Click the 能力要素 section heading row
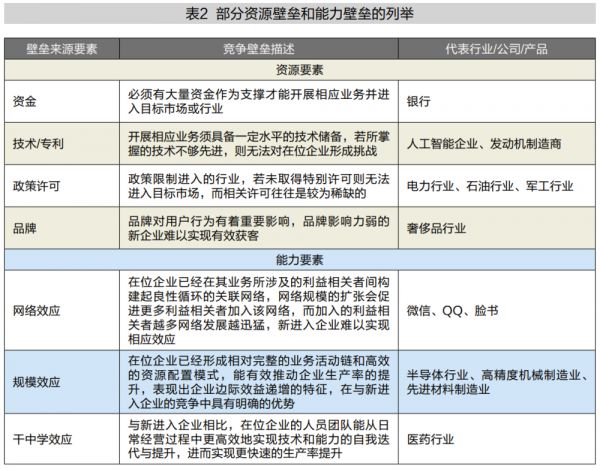This screenshot has height=469, width=600. (x=300, y=258)
